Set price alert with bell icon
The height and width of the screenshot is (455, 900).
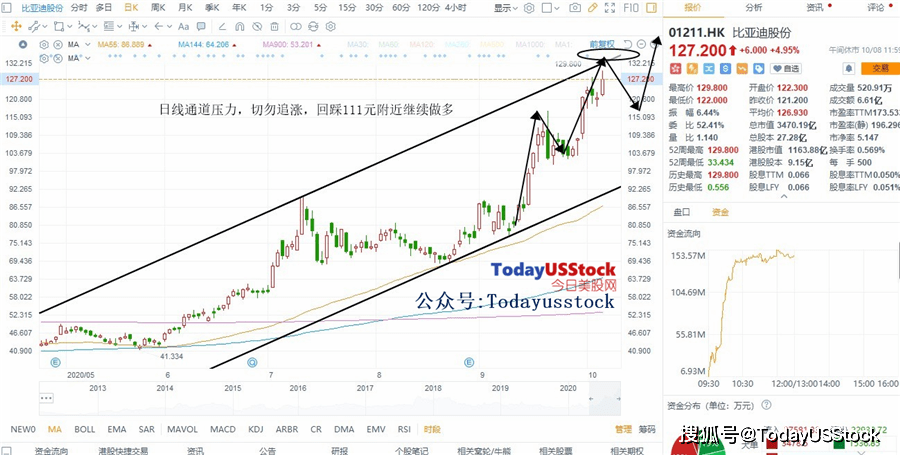pyautogui.click(x=848, y=68)
